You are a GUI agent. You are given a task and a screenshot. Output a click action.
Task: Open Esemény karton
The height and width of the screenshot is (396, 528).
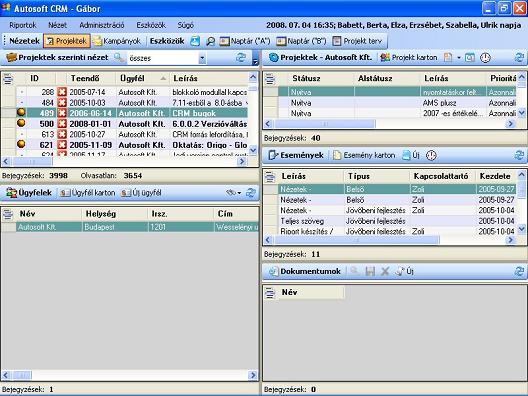click(364, 155)
